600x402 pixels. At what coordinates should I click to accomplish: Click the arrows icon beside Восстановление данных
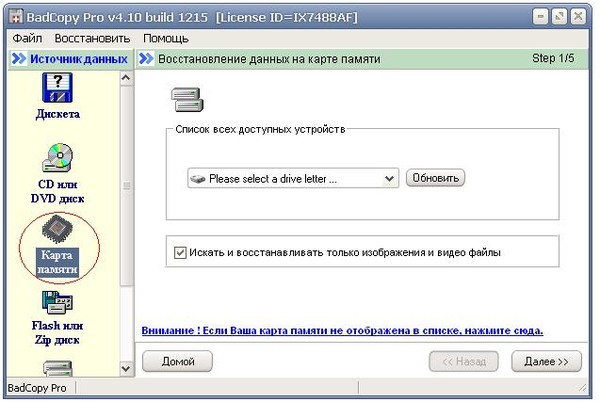coord(146,59)
